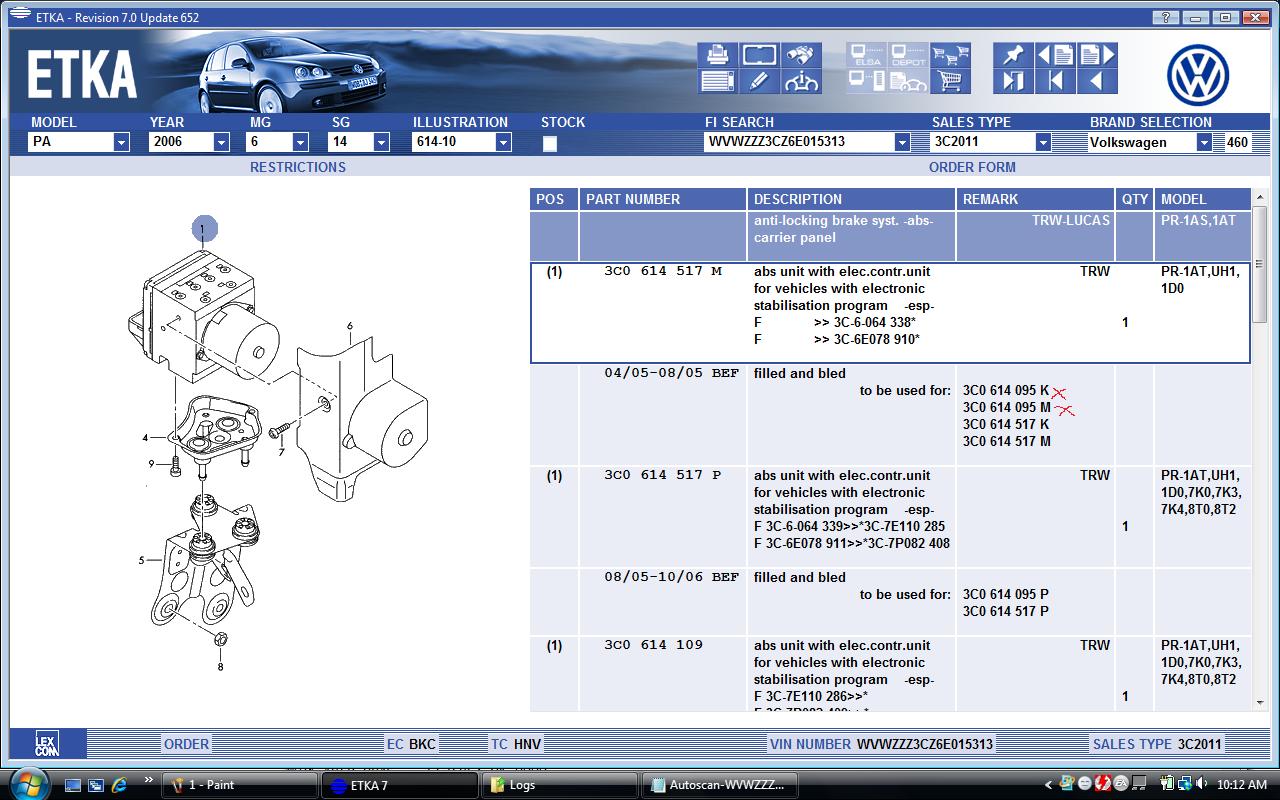Select callout 6 in the illustration
1280x800 pixels.
coord(350,326)
